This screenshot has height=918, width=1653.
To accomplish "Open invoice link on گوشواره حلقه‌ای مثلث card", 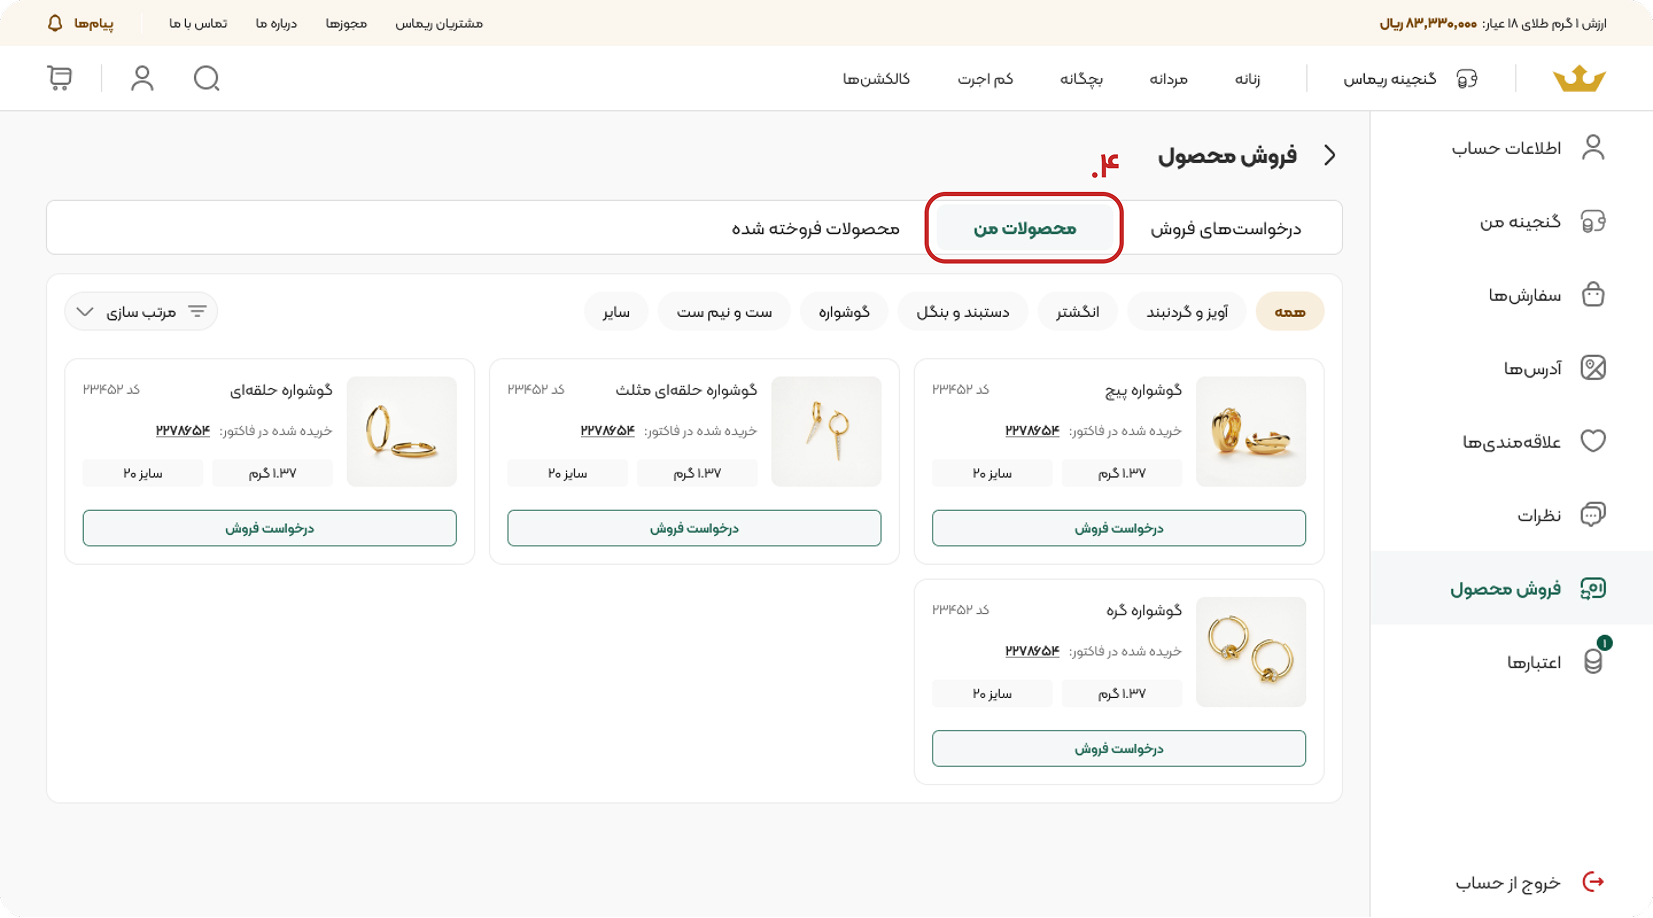I will (608, 430).
